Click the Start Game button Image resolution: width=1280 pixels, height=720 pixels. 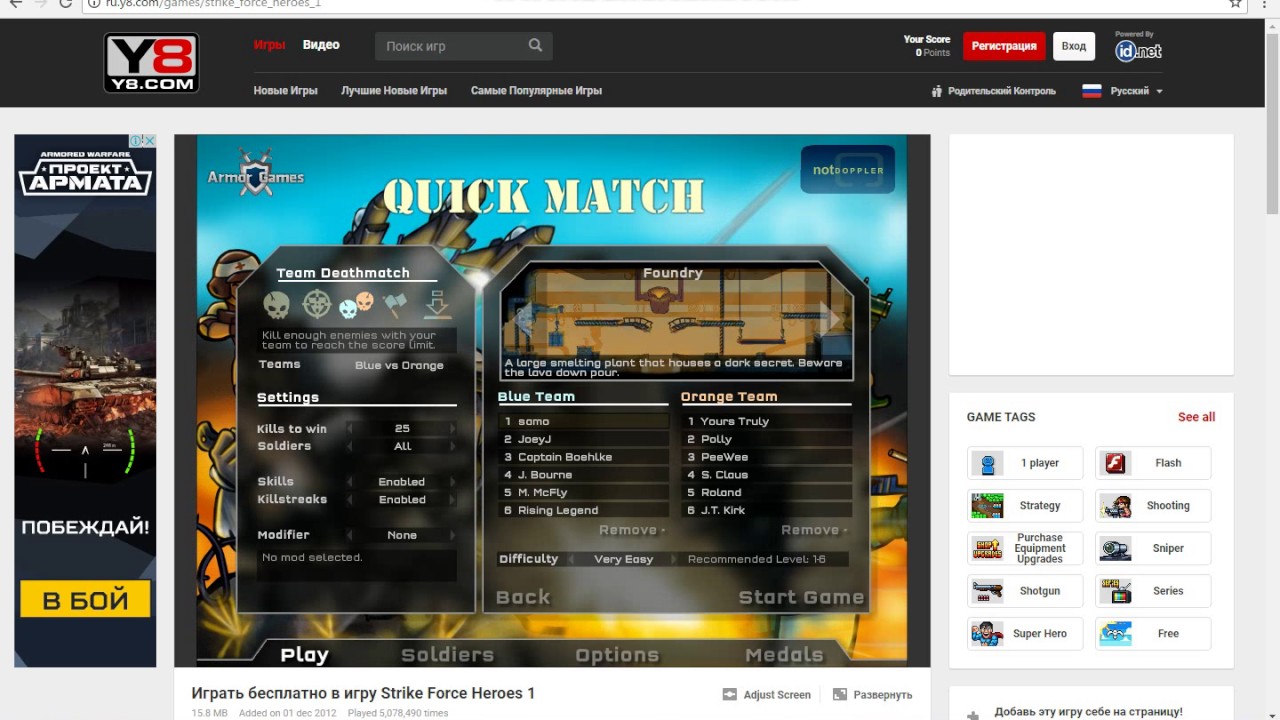[801, 597]
